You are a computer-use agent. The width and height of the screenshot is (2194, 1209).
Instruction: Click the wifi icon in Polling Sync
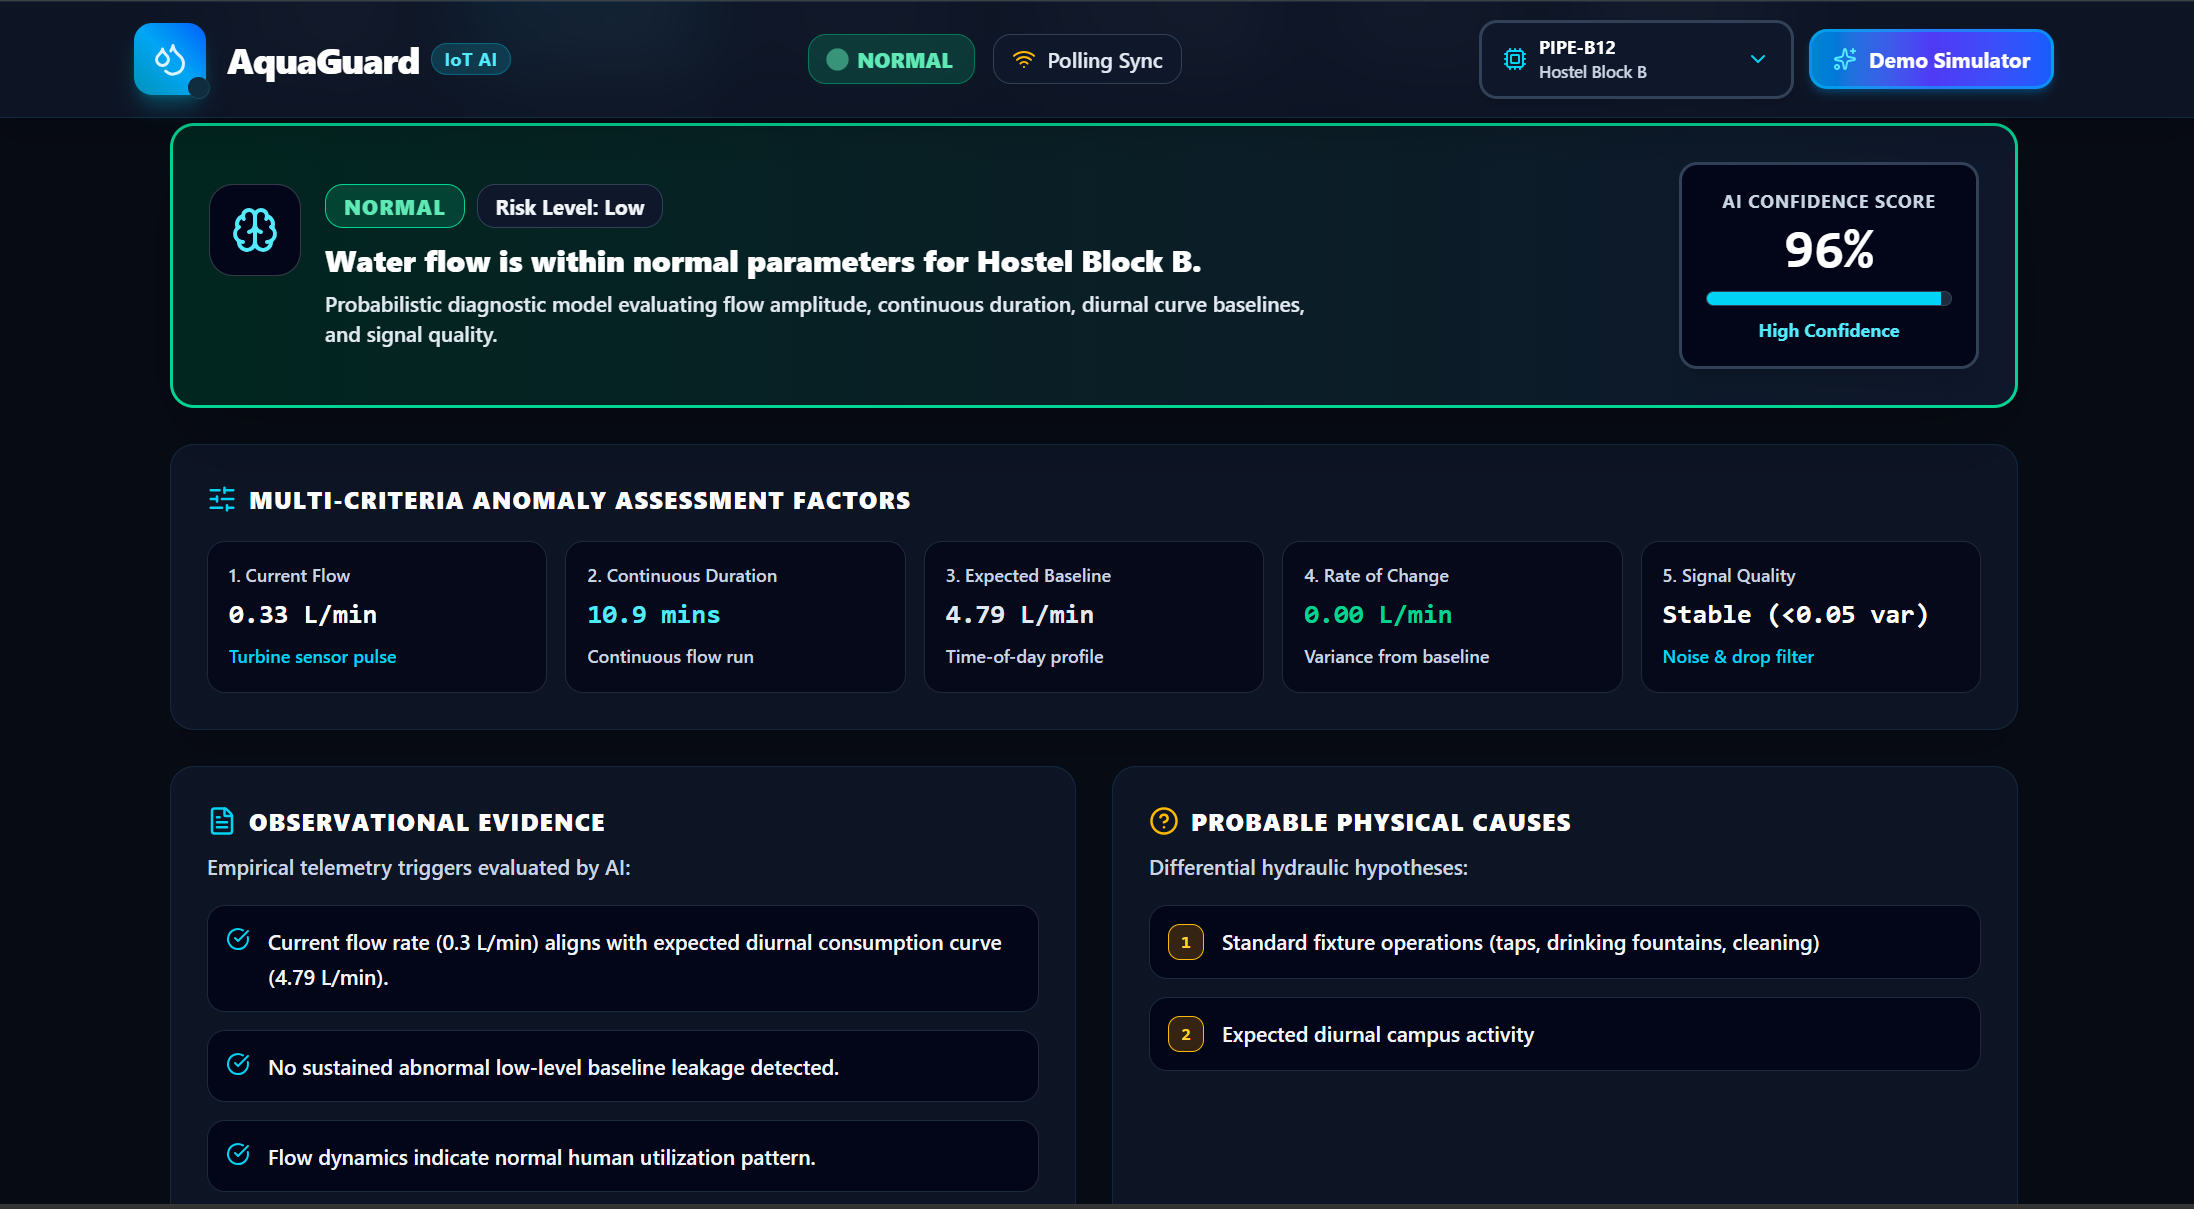click(x=1023, y=60)
